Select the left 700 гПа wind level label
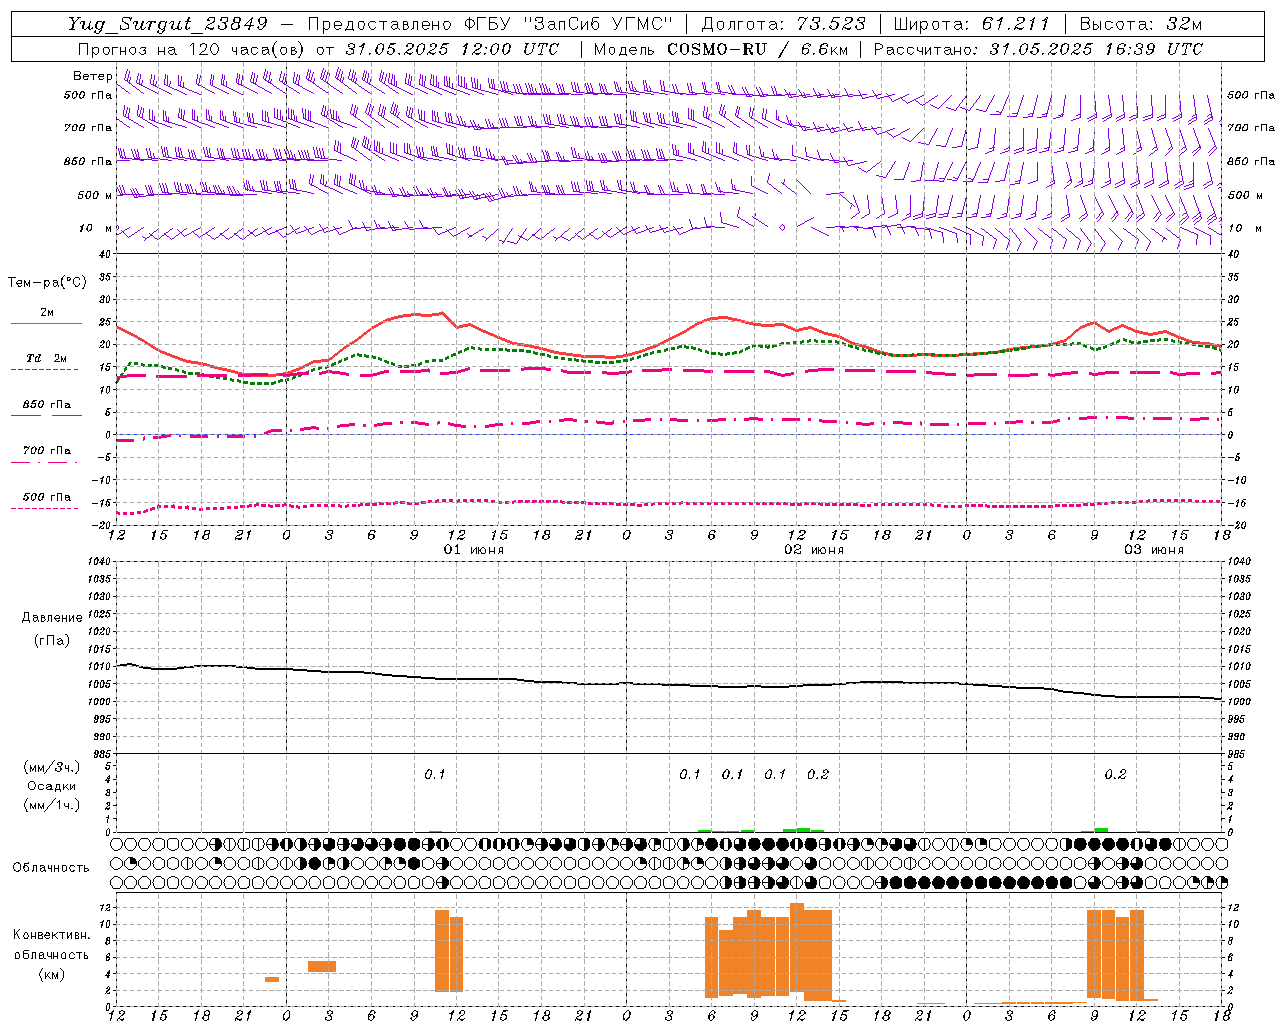The width and height of the screenshot is (1280, 1024). 88,128
